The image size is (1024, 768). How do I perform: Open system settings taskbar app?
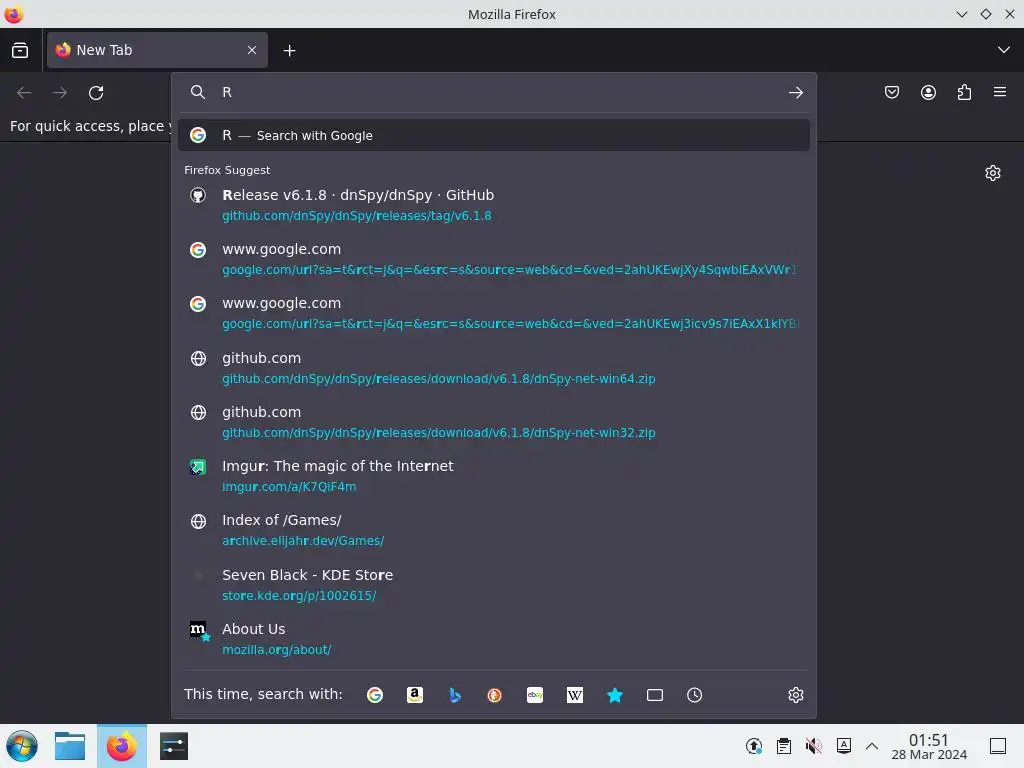(x=174, y=746)
